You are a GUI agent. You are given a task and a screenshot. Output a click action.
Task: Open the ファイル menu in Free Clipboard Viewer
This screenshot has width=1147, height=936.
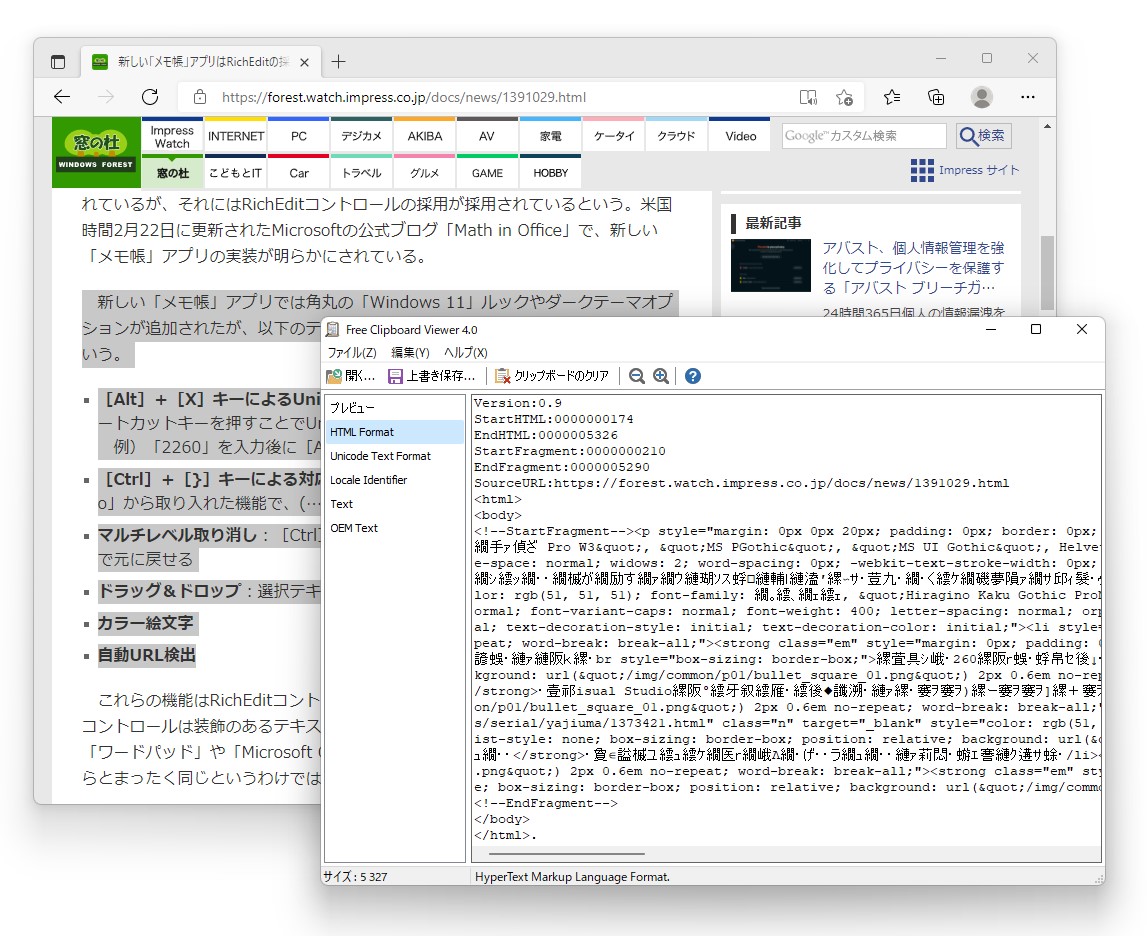352,351
